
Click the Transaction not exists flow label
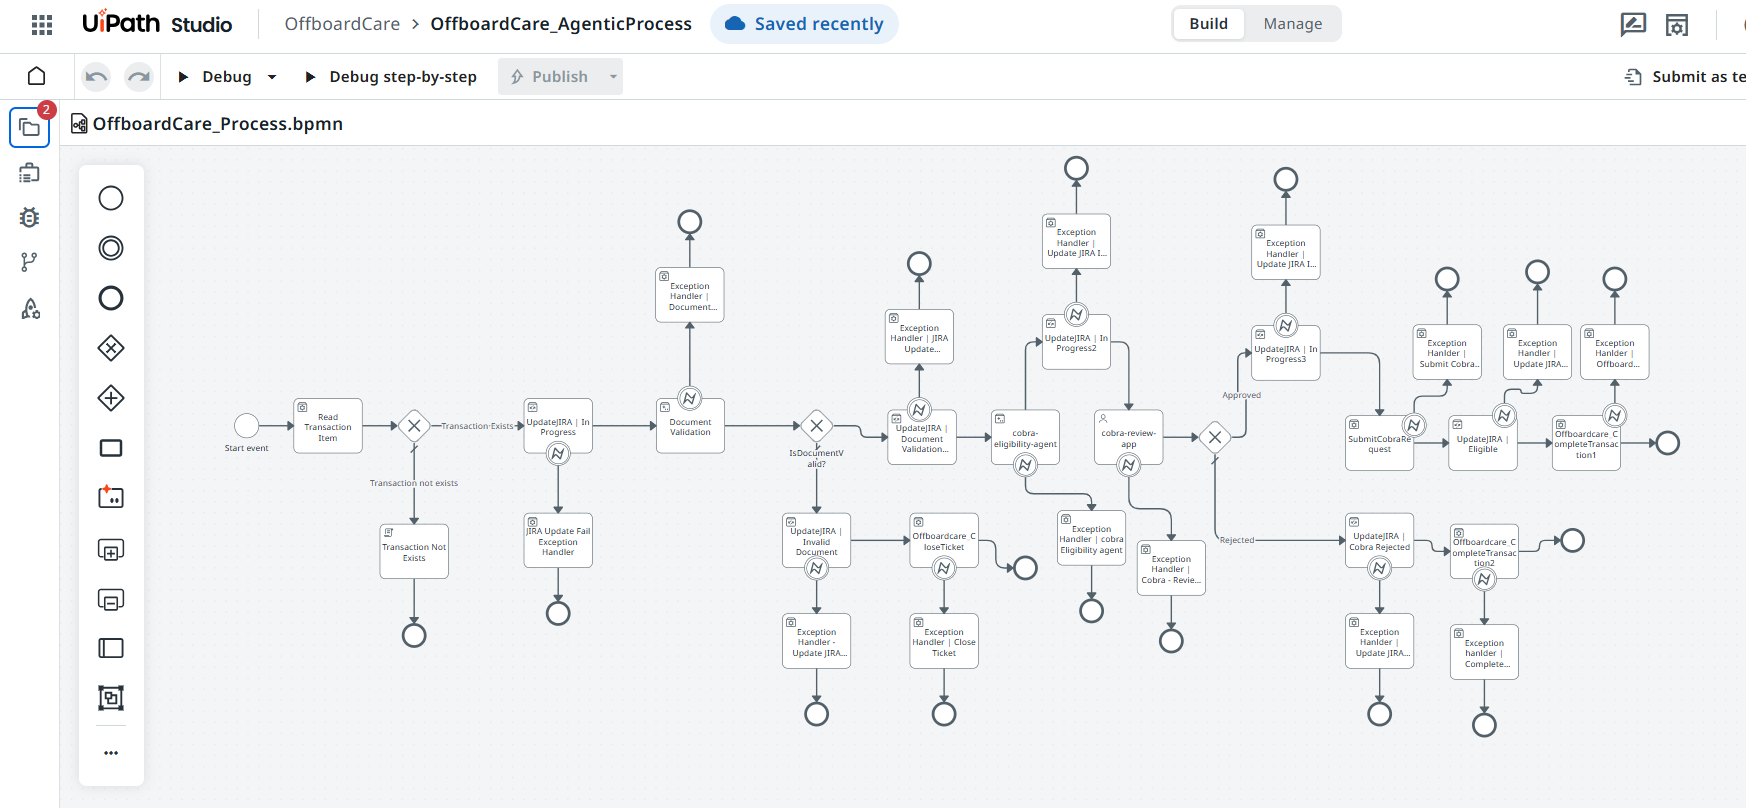(x=414, y=483)
